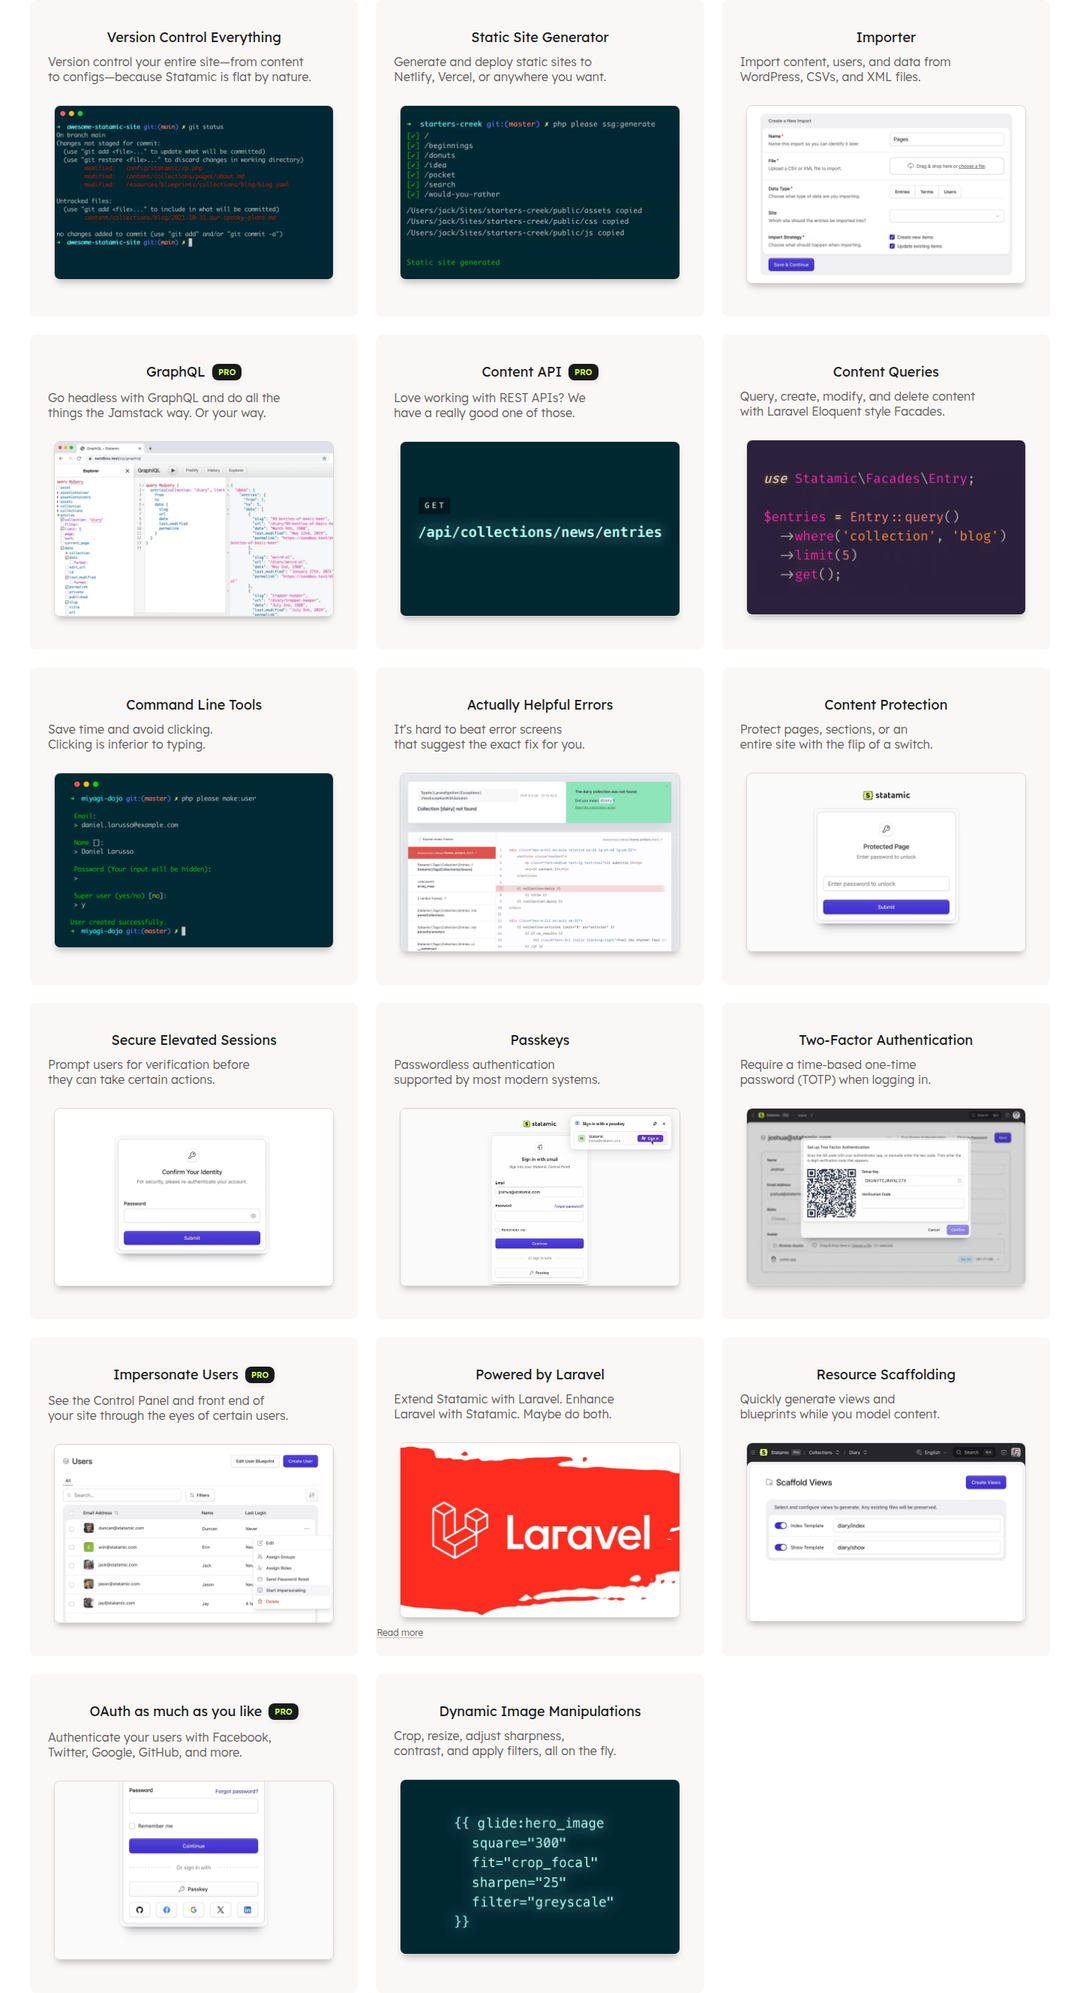Click the Create User button

(300, 1461)
